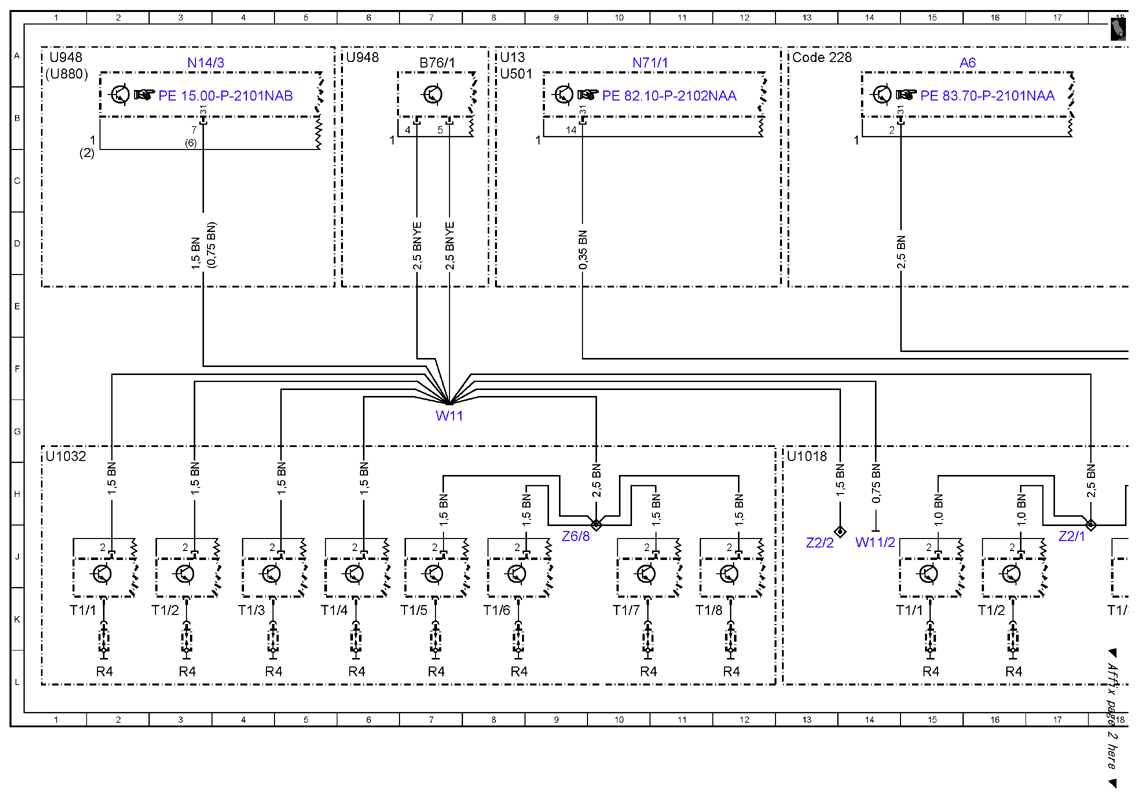This screenshot has width=1138, height=798.
Task: Click the T1/5 ignition coil transistor symbol
Action: [x=433, y=575]
